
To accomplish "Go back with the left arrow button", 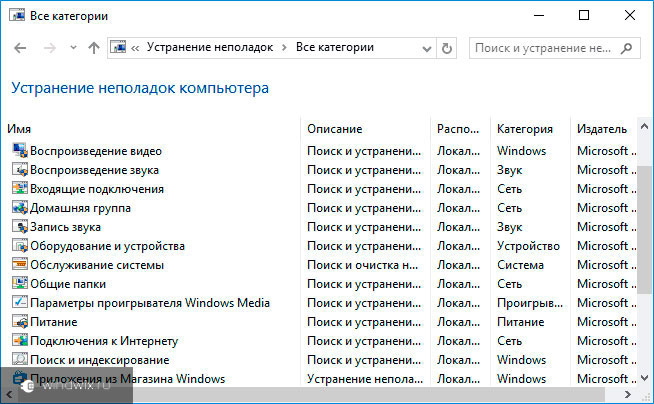I will [20, 48].
